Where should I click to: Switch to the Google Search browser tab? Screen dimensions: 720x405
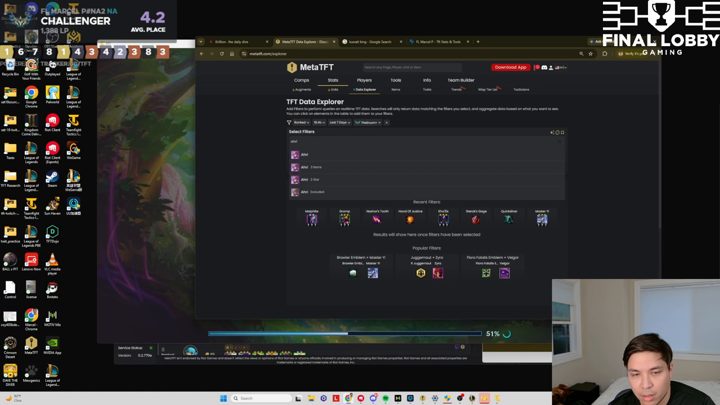coord(370,42)
